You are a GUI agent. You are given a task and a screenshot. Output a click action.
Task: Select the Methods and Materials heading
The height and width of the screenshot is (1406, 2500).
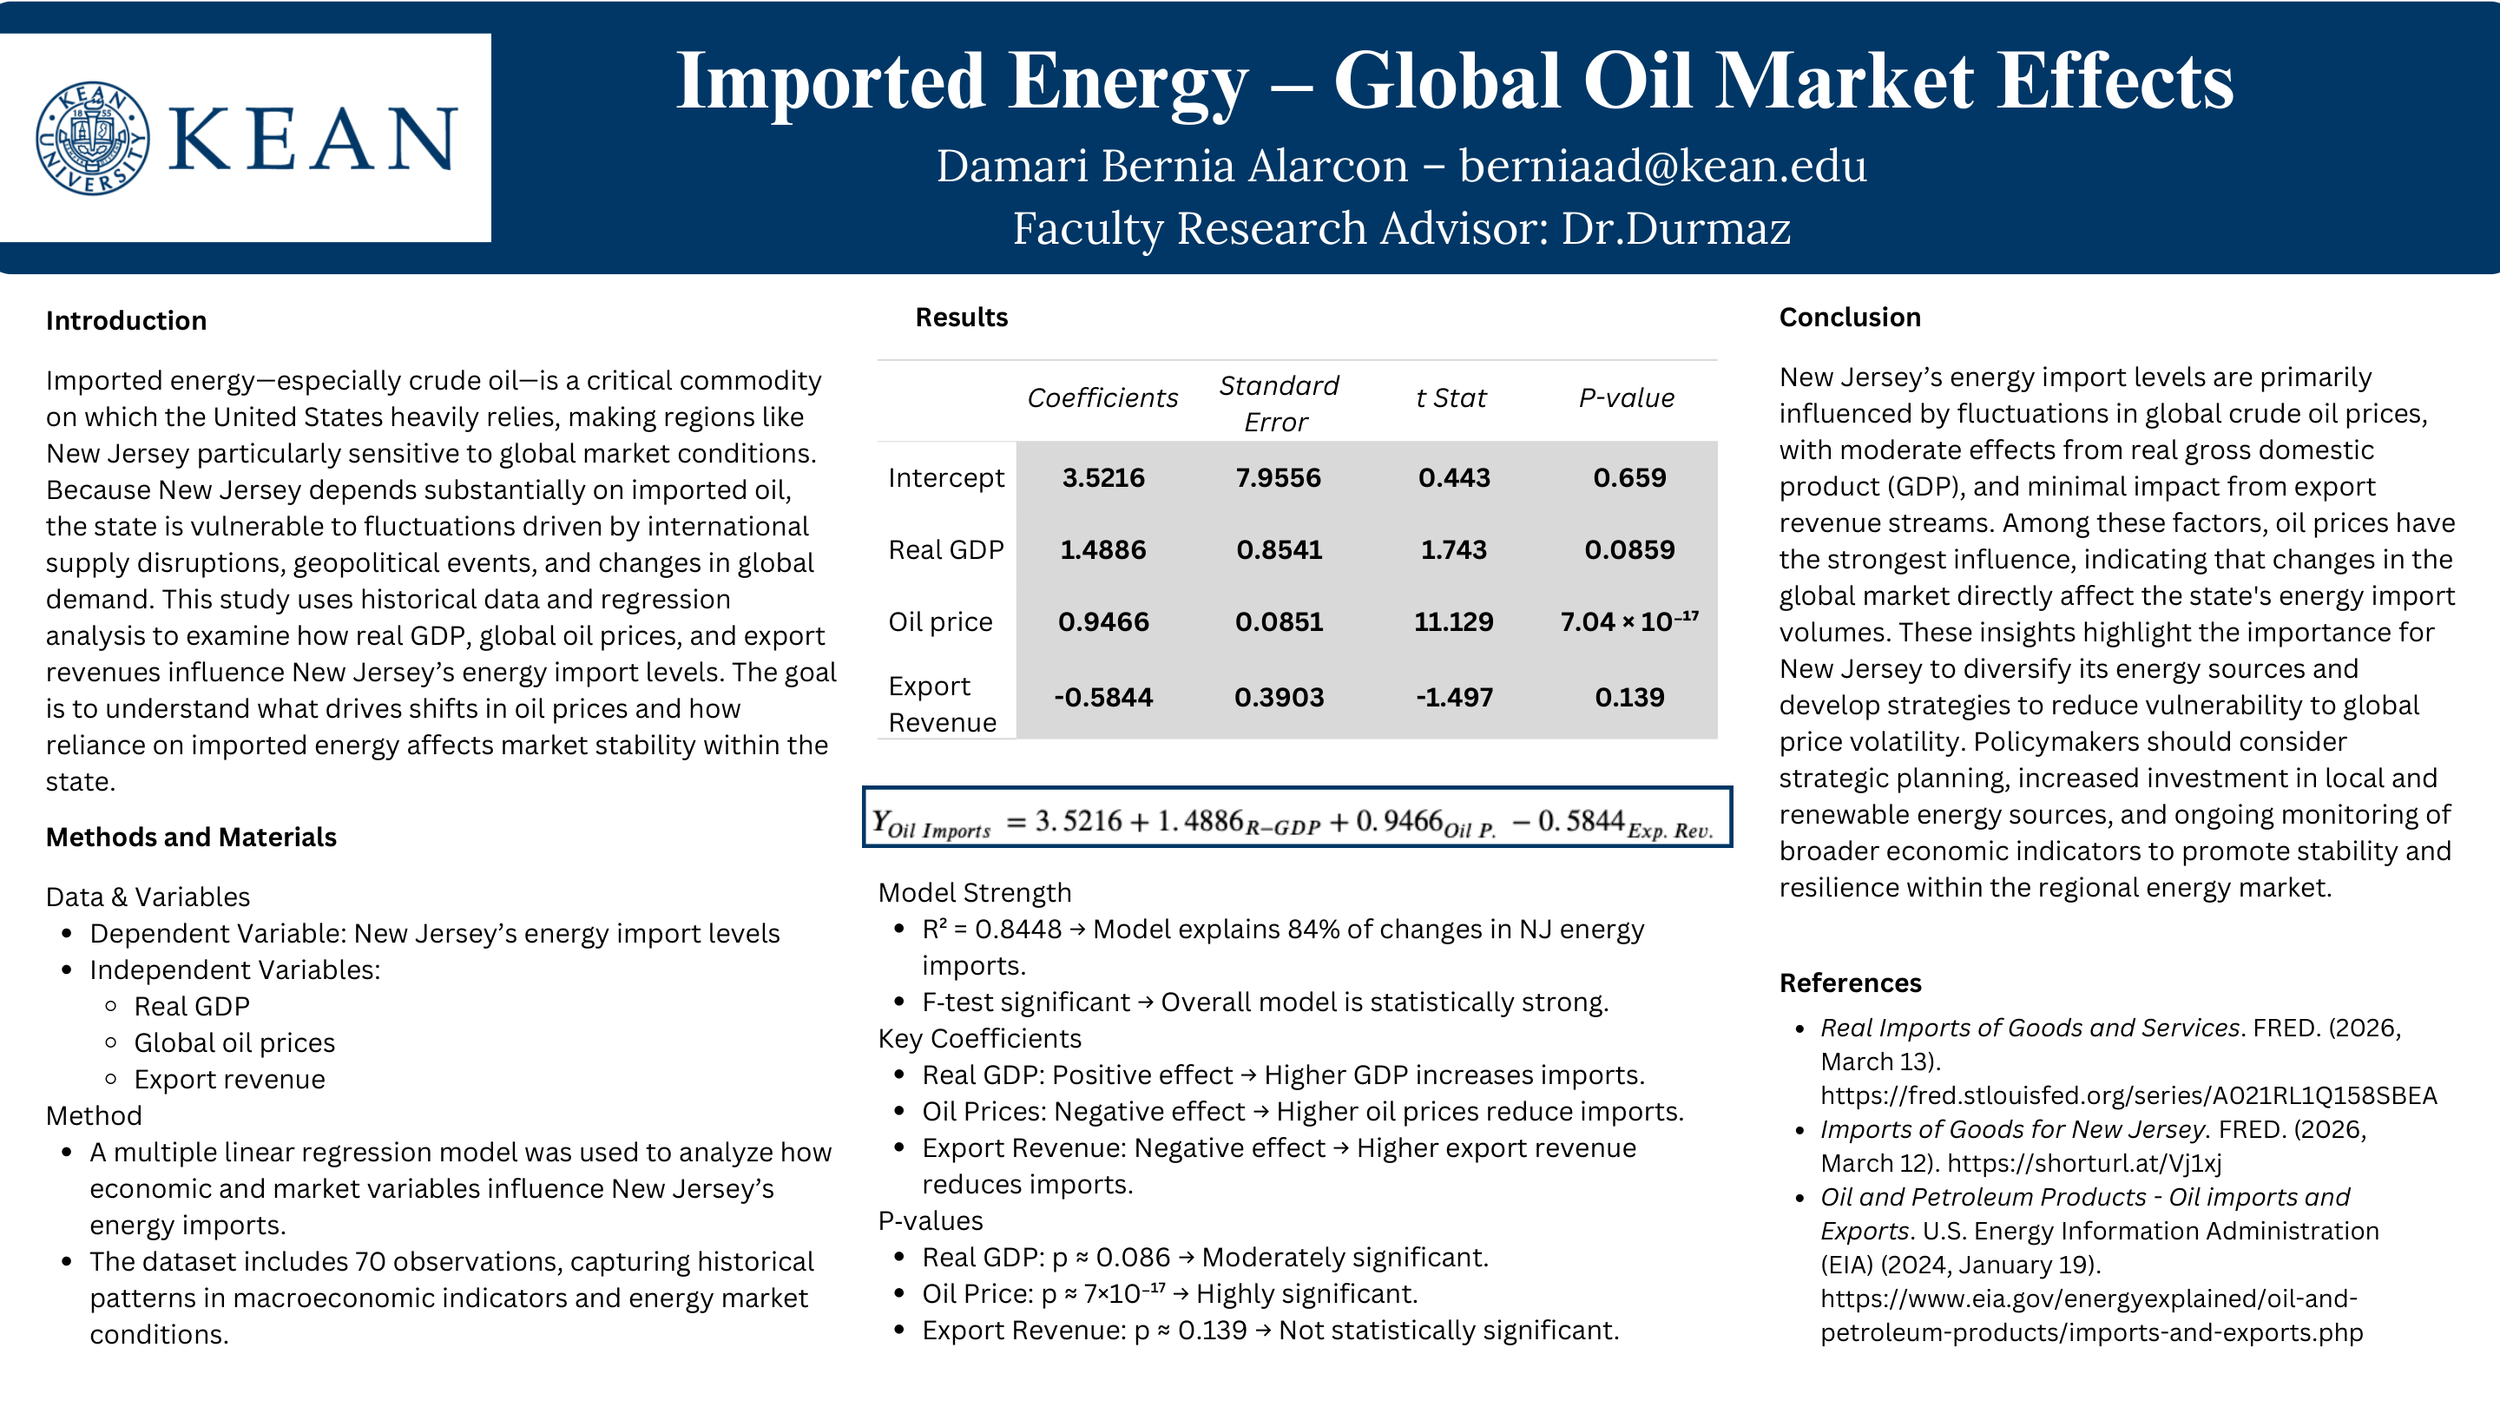pyautogui.click(x=192, y=838)
